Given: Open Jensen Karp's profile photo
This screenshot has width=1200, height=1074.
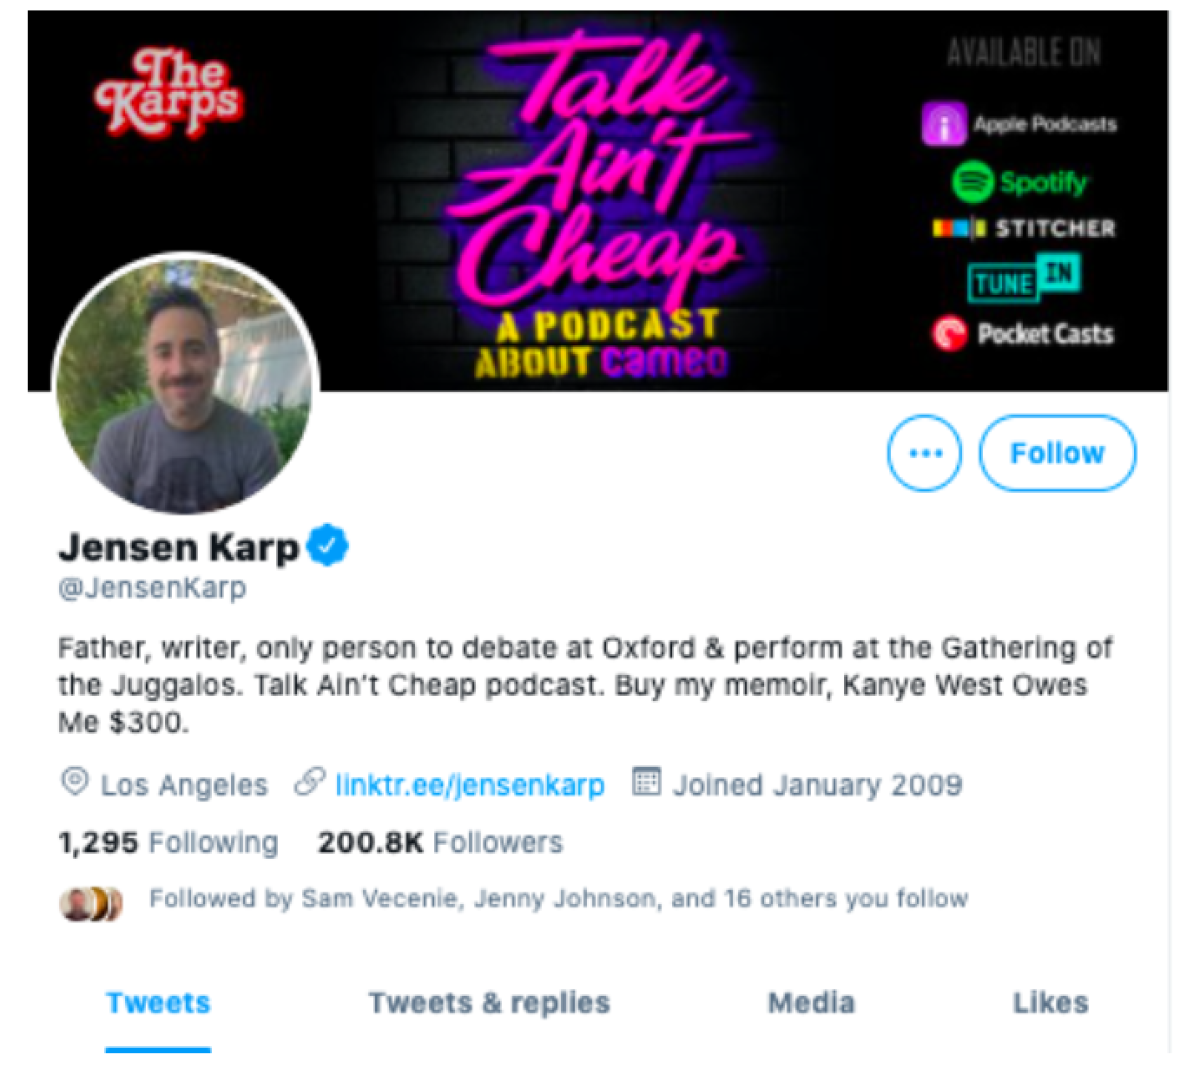Looking at the screenshot, I should click(186, 384).
